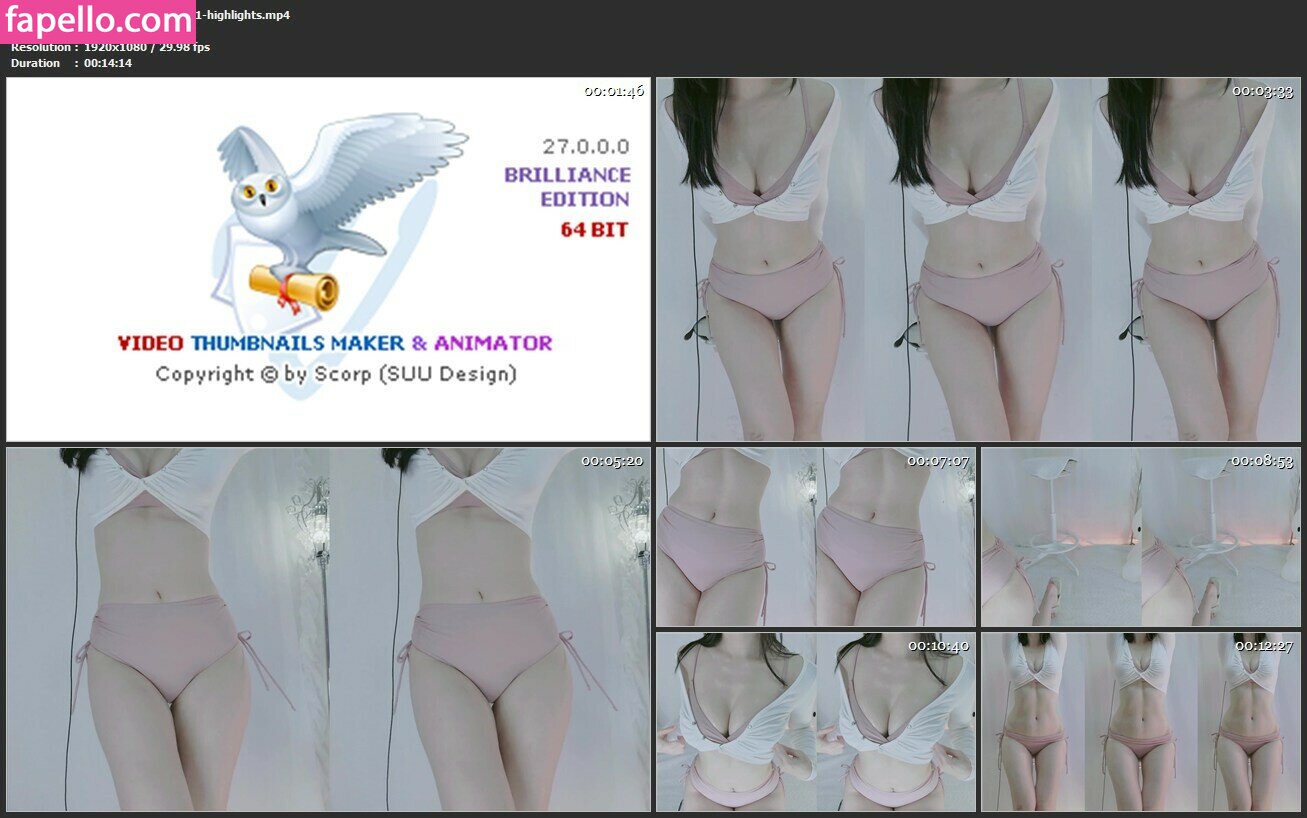Click the Resolution 1920x1080 info line
The height and width of the screenshot is (818, 1307).
click(x=110, y=47)
